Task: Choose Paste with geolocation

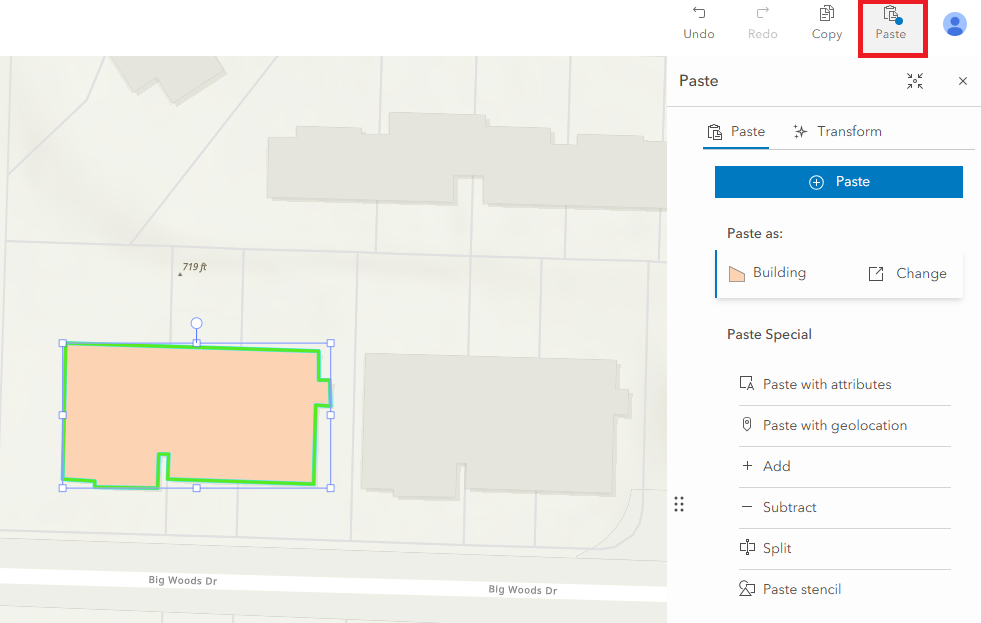Action: tap(834, 425)
